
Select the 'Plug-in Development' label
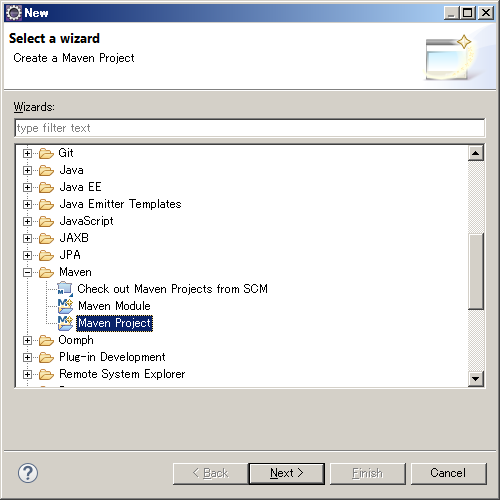click(x=112, y=357)
